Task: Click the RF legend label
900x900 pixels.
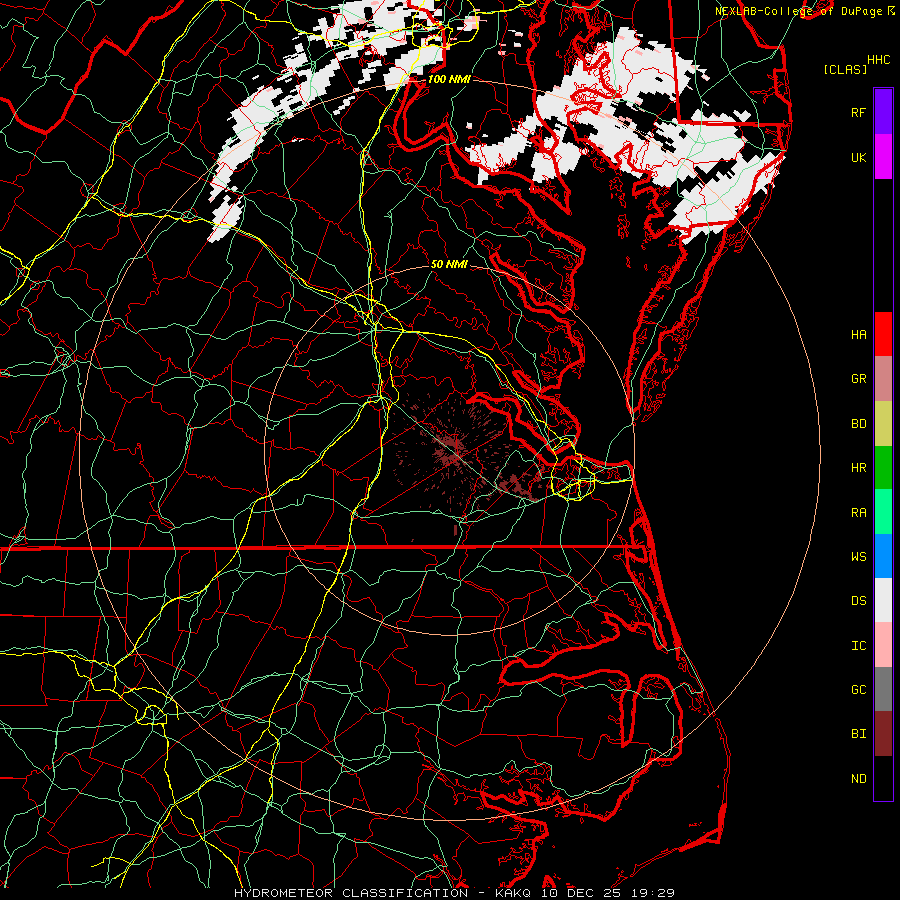Action: click(x=859, y=112)
